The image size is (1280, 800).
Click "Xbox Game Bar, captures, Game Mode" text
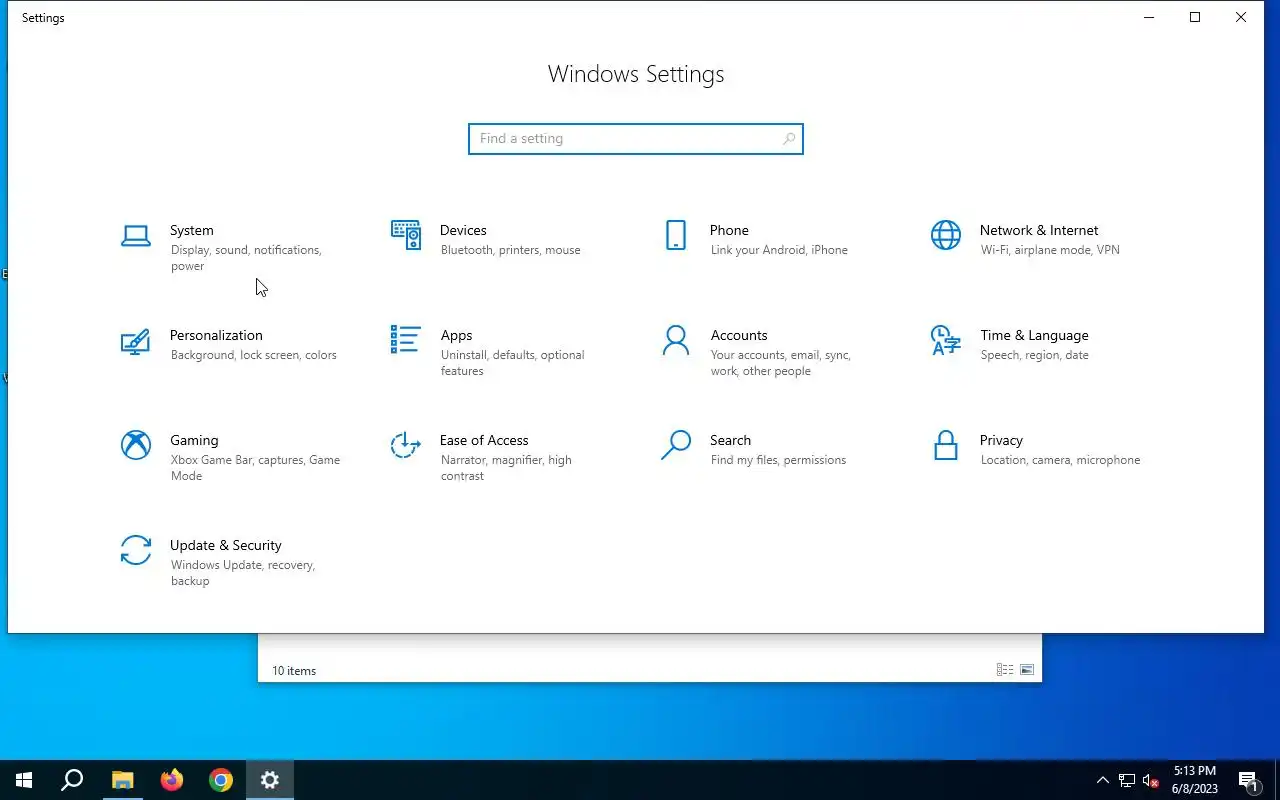click(x=256, y=468)
